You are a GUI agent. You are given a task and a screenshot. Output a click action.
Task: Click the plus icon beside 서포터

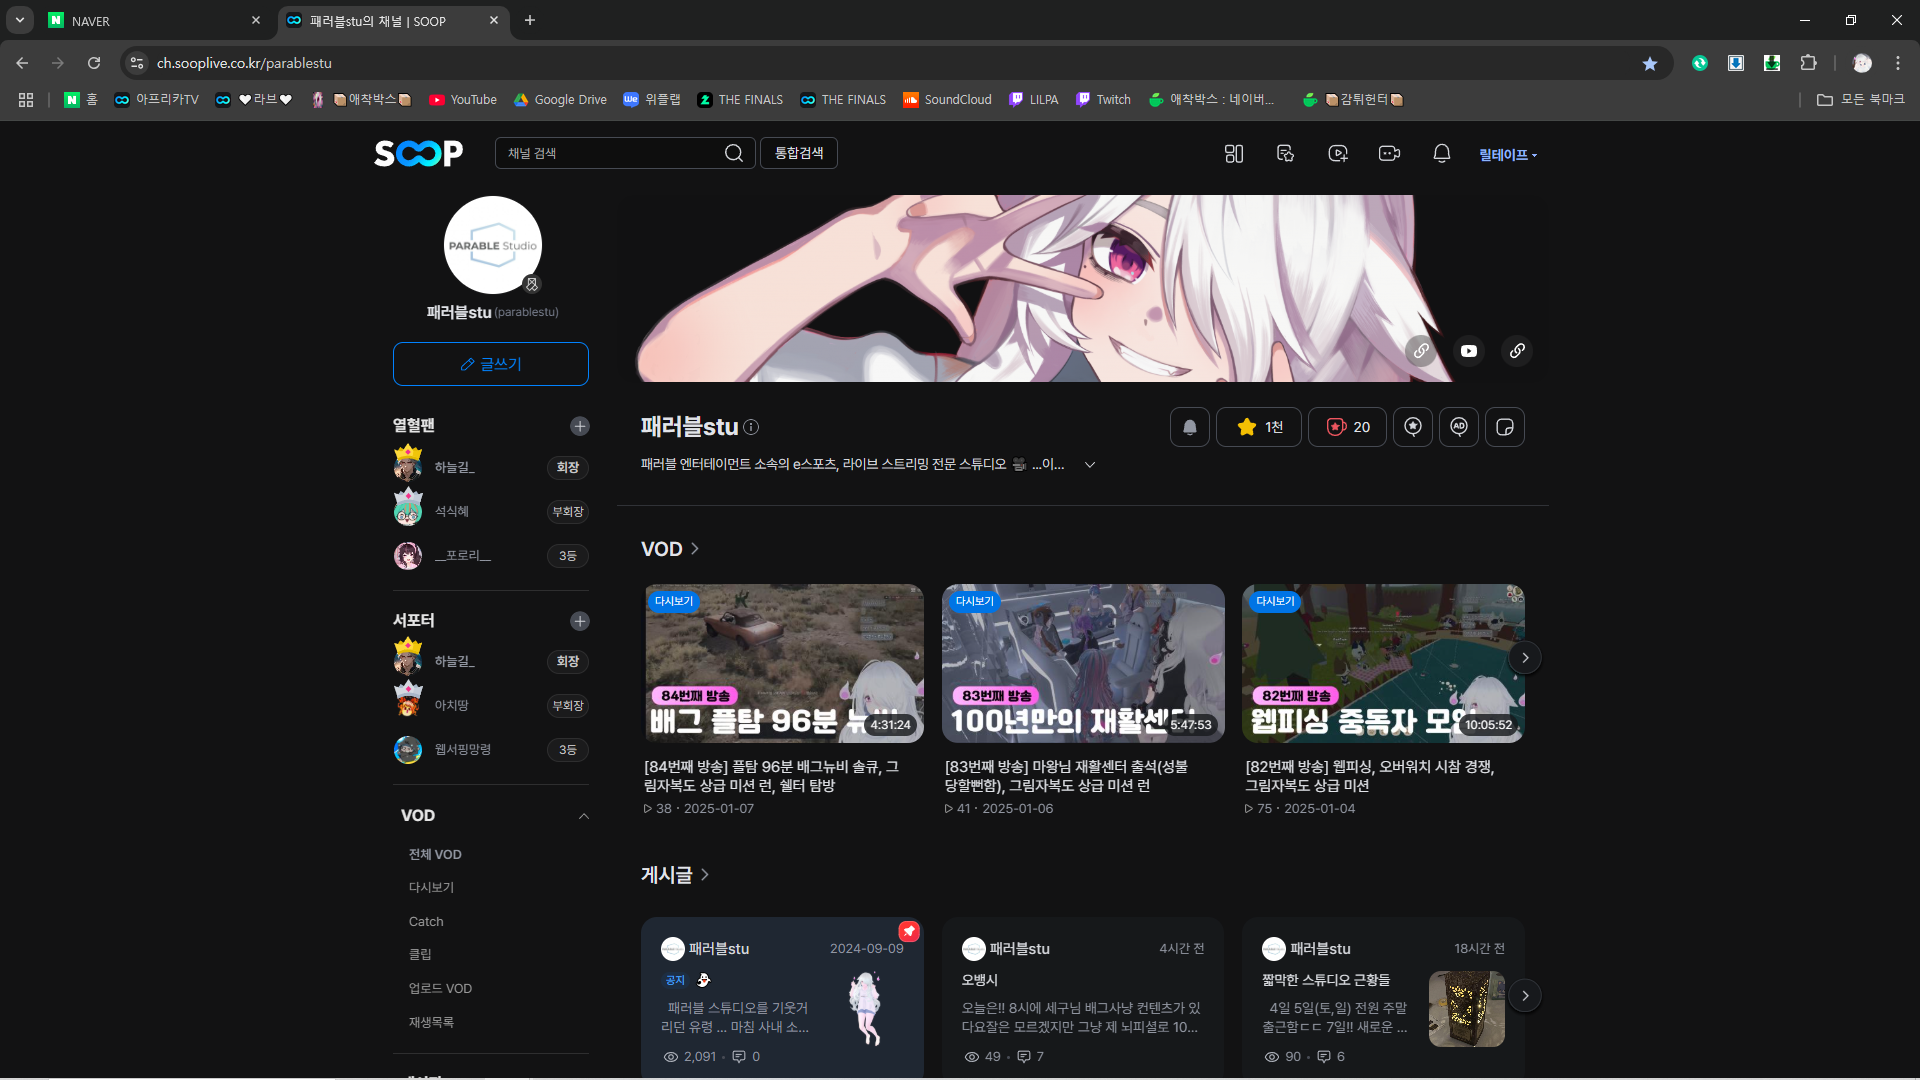point(580,621)
